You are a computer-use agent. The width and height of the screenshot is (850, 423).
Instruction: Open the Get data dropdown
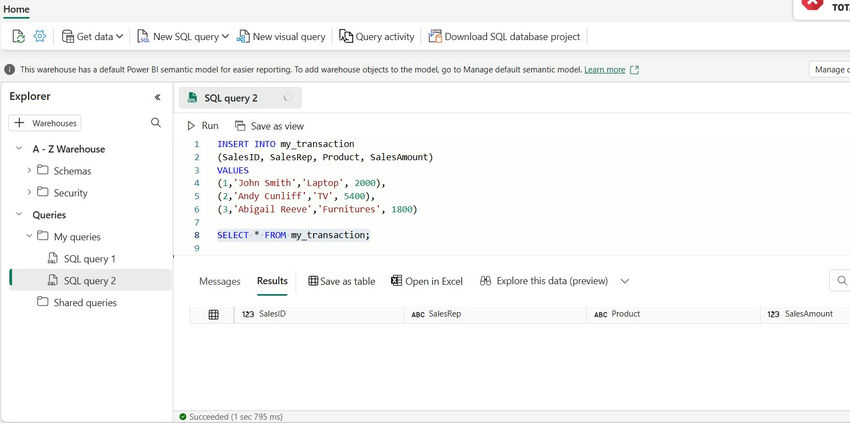pyautogui.click(x=92, y=36)
